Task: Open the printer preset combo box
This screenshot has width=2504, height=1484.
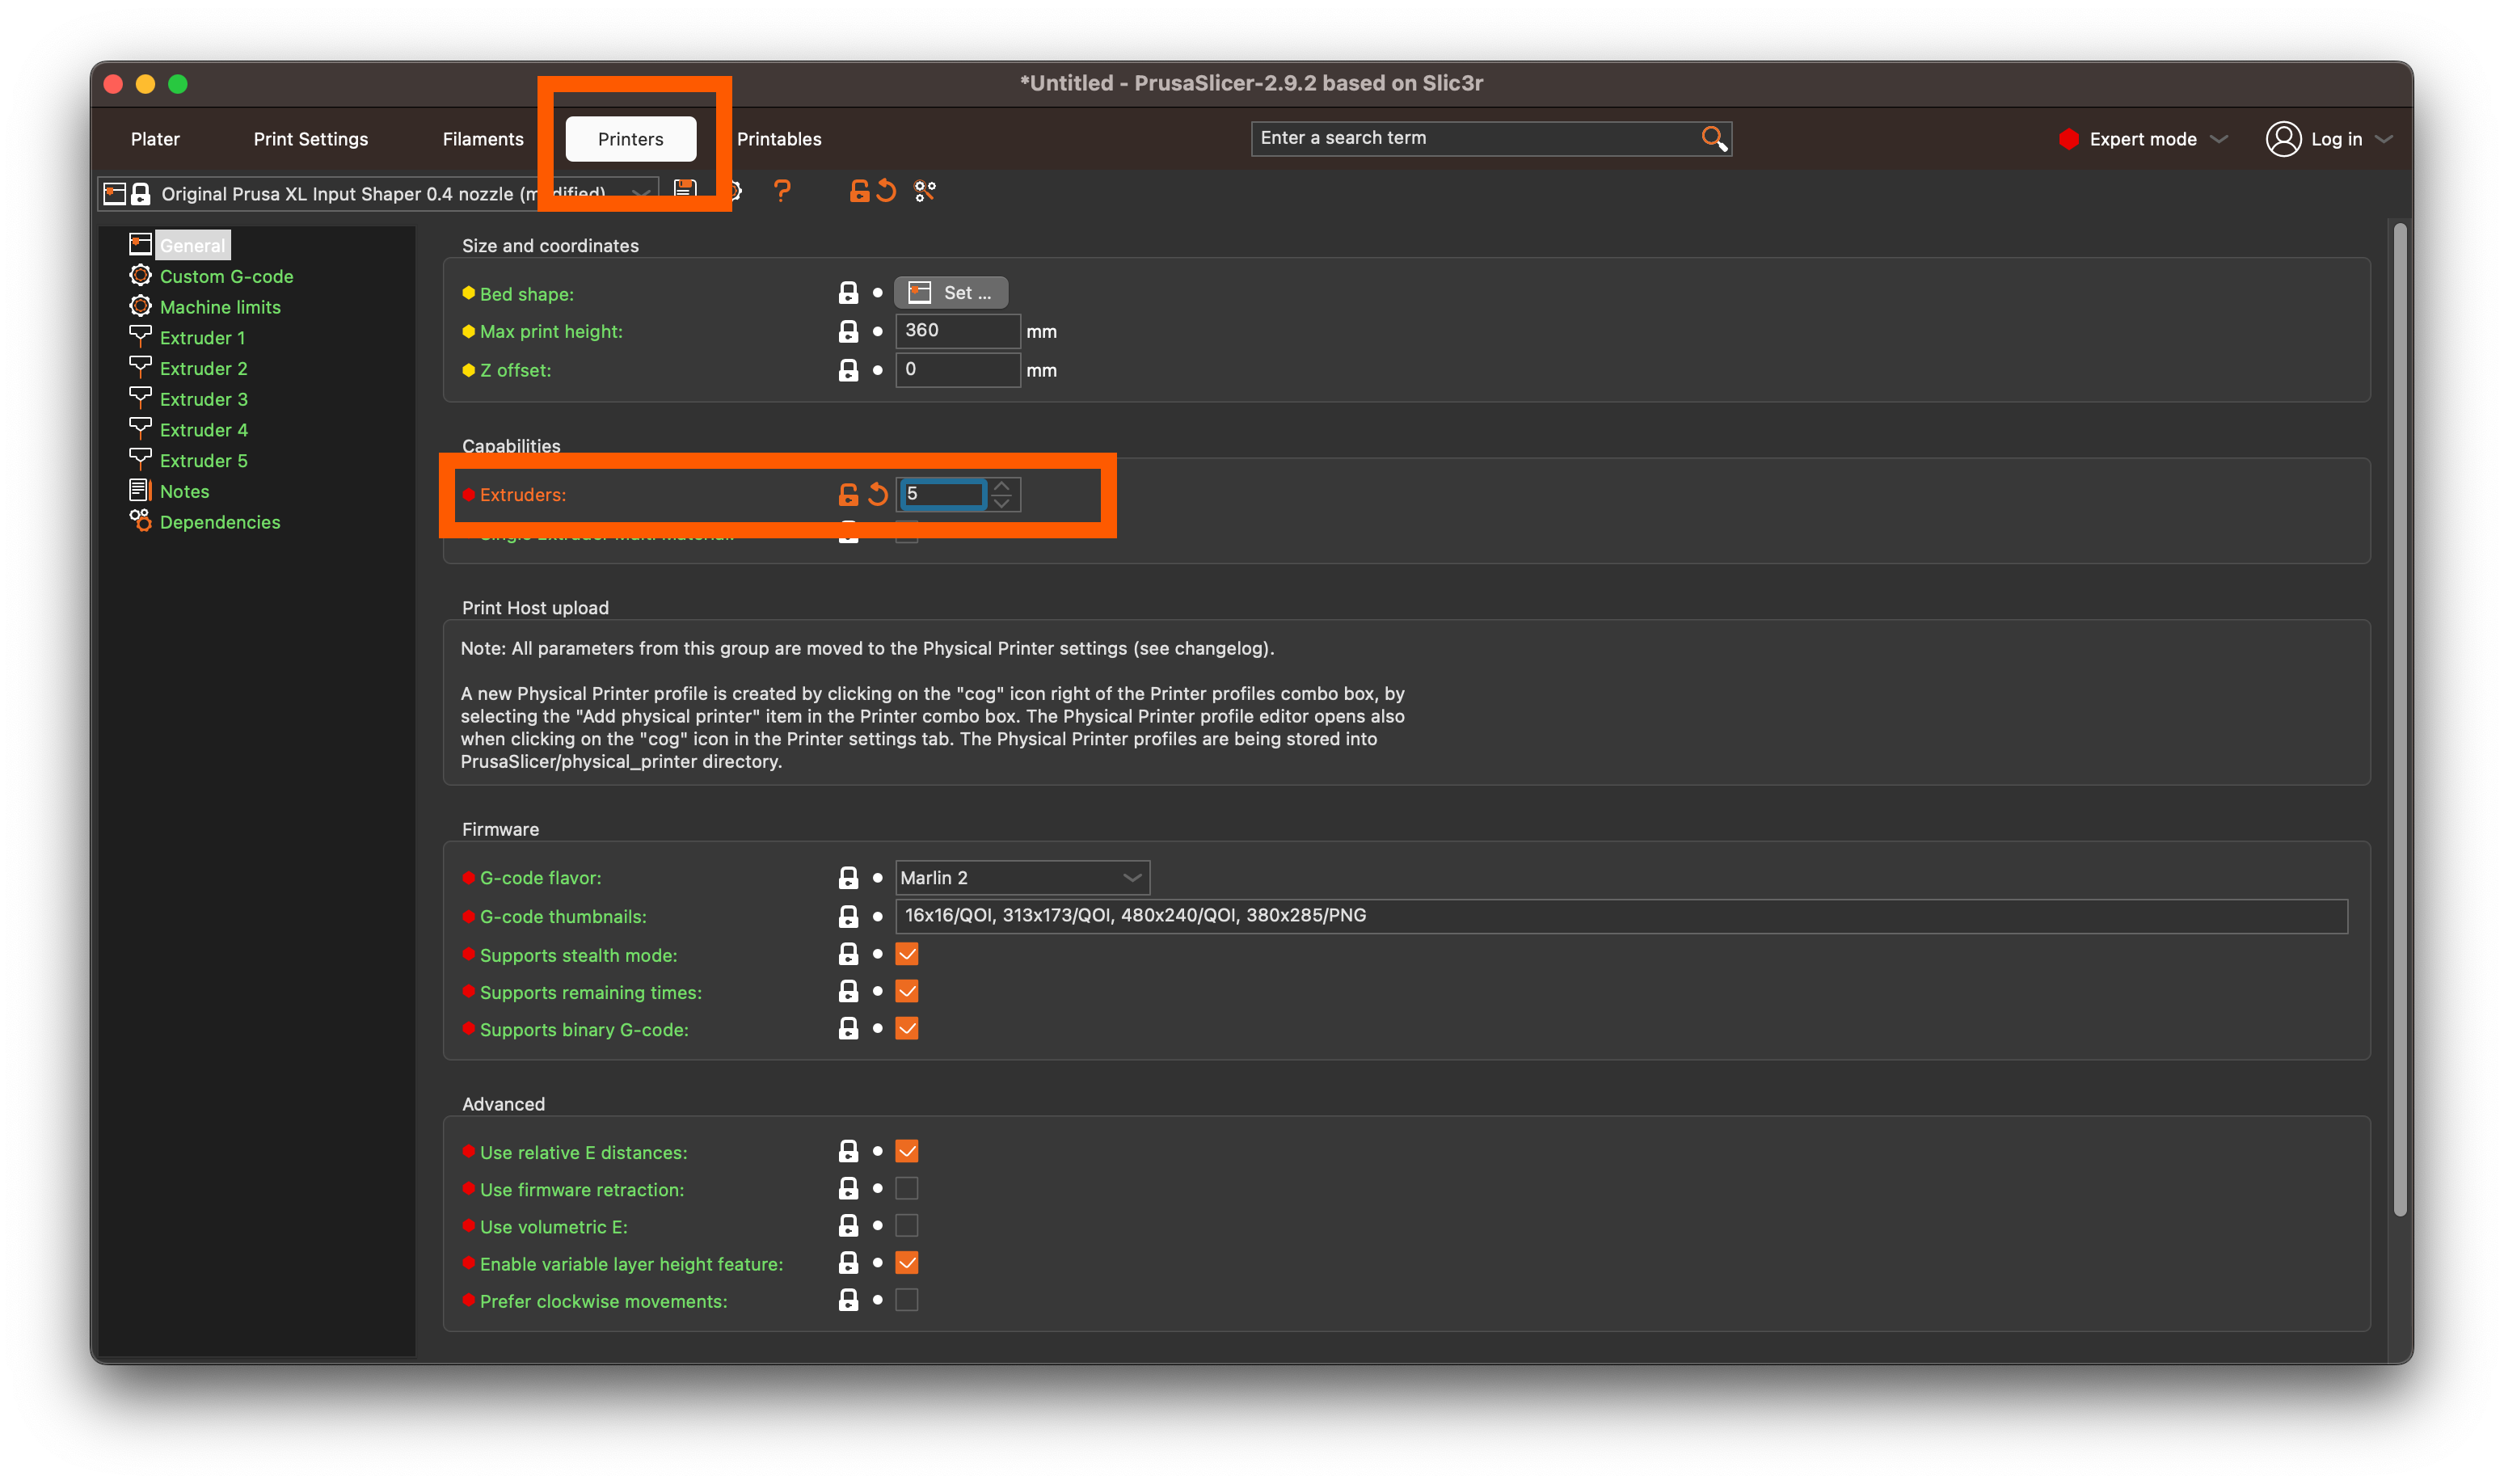Action: [378, 193]
